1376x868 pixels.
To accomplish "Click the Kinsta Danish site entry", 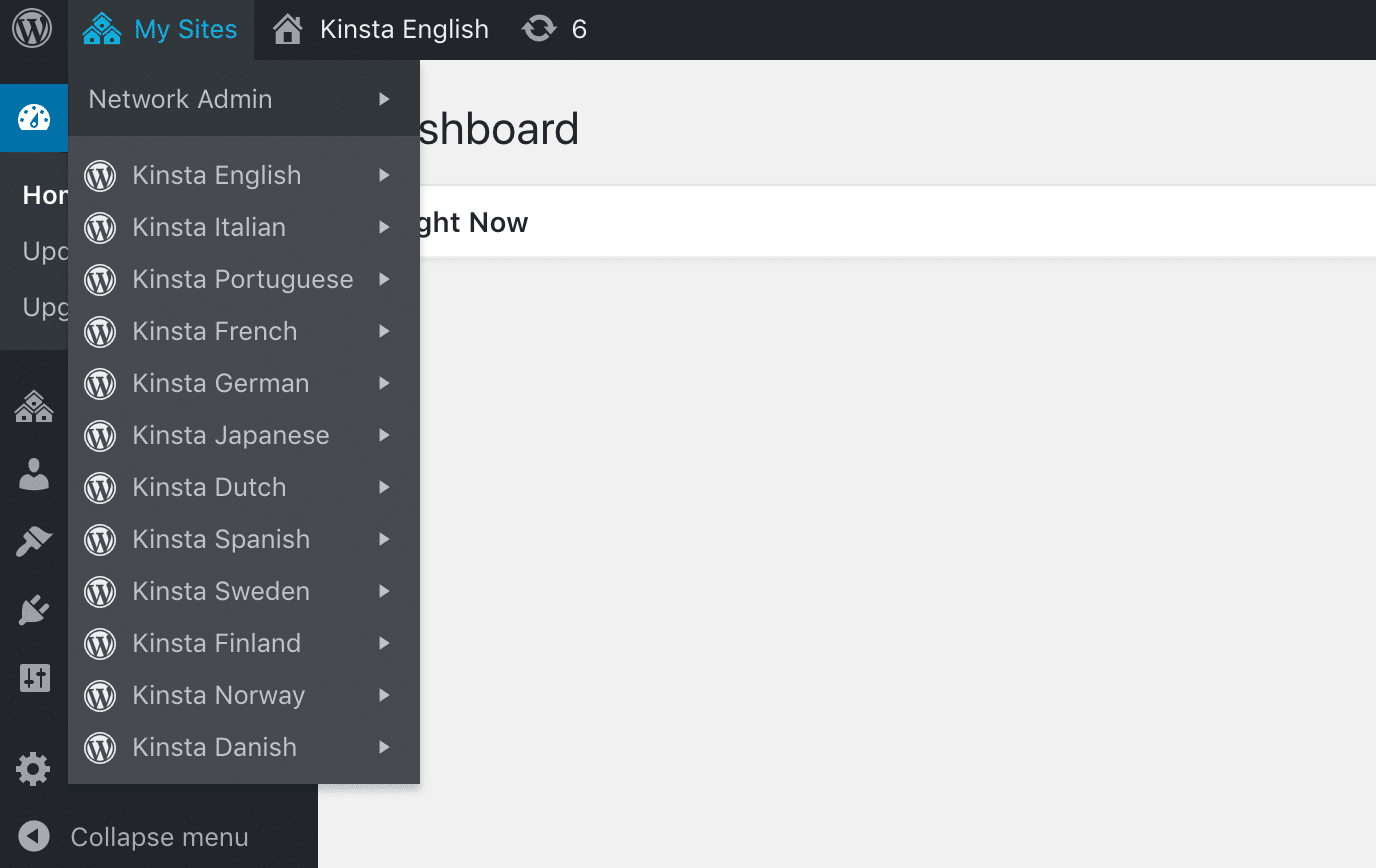I will coord(214,747).
